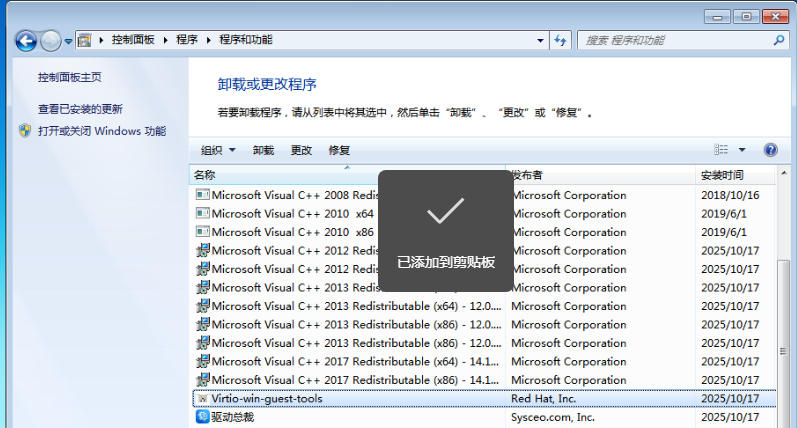Minimize the Programs and Features window
Viewport: 797px width, 428px height.
[717, 17]
